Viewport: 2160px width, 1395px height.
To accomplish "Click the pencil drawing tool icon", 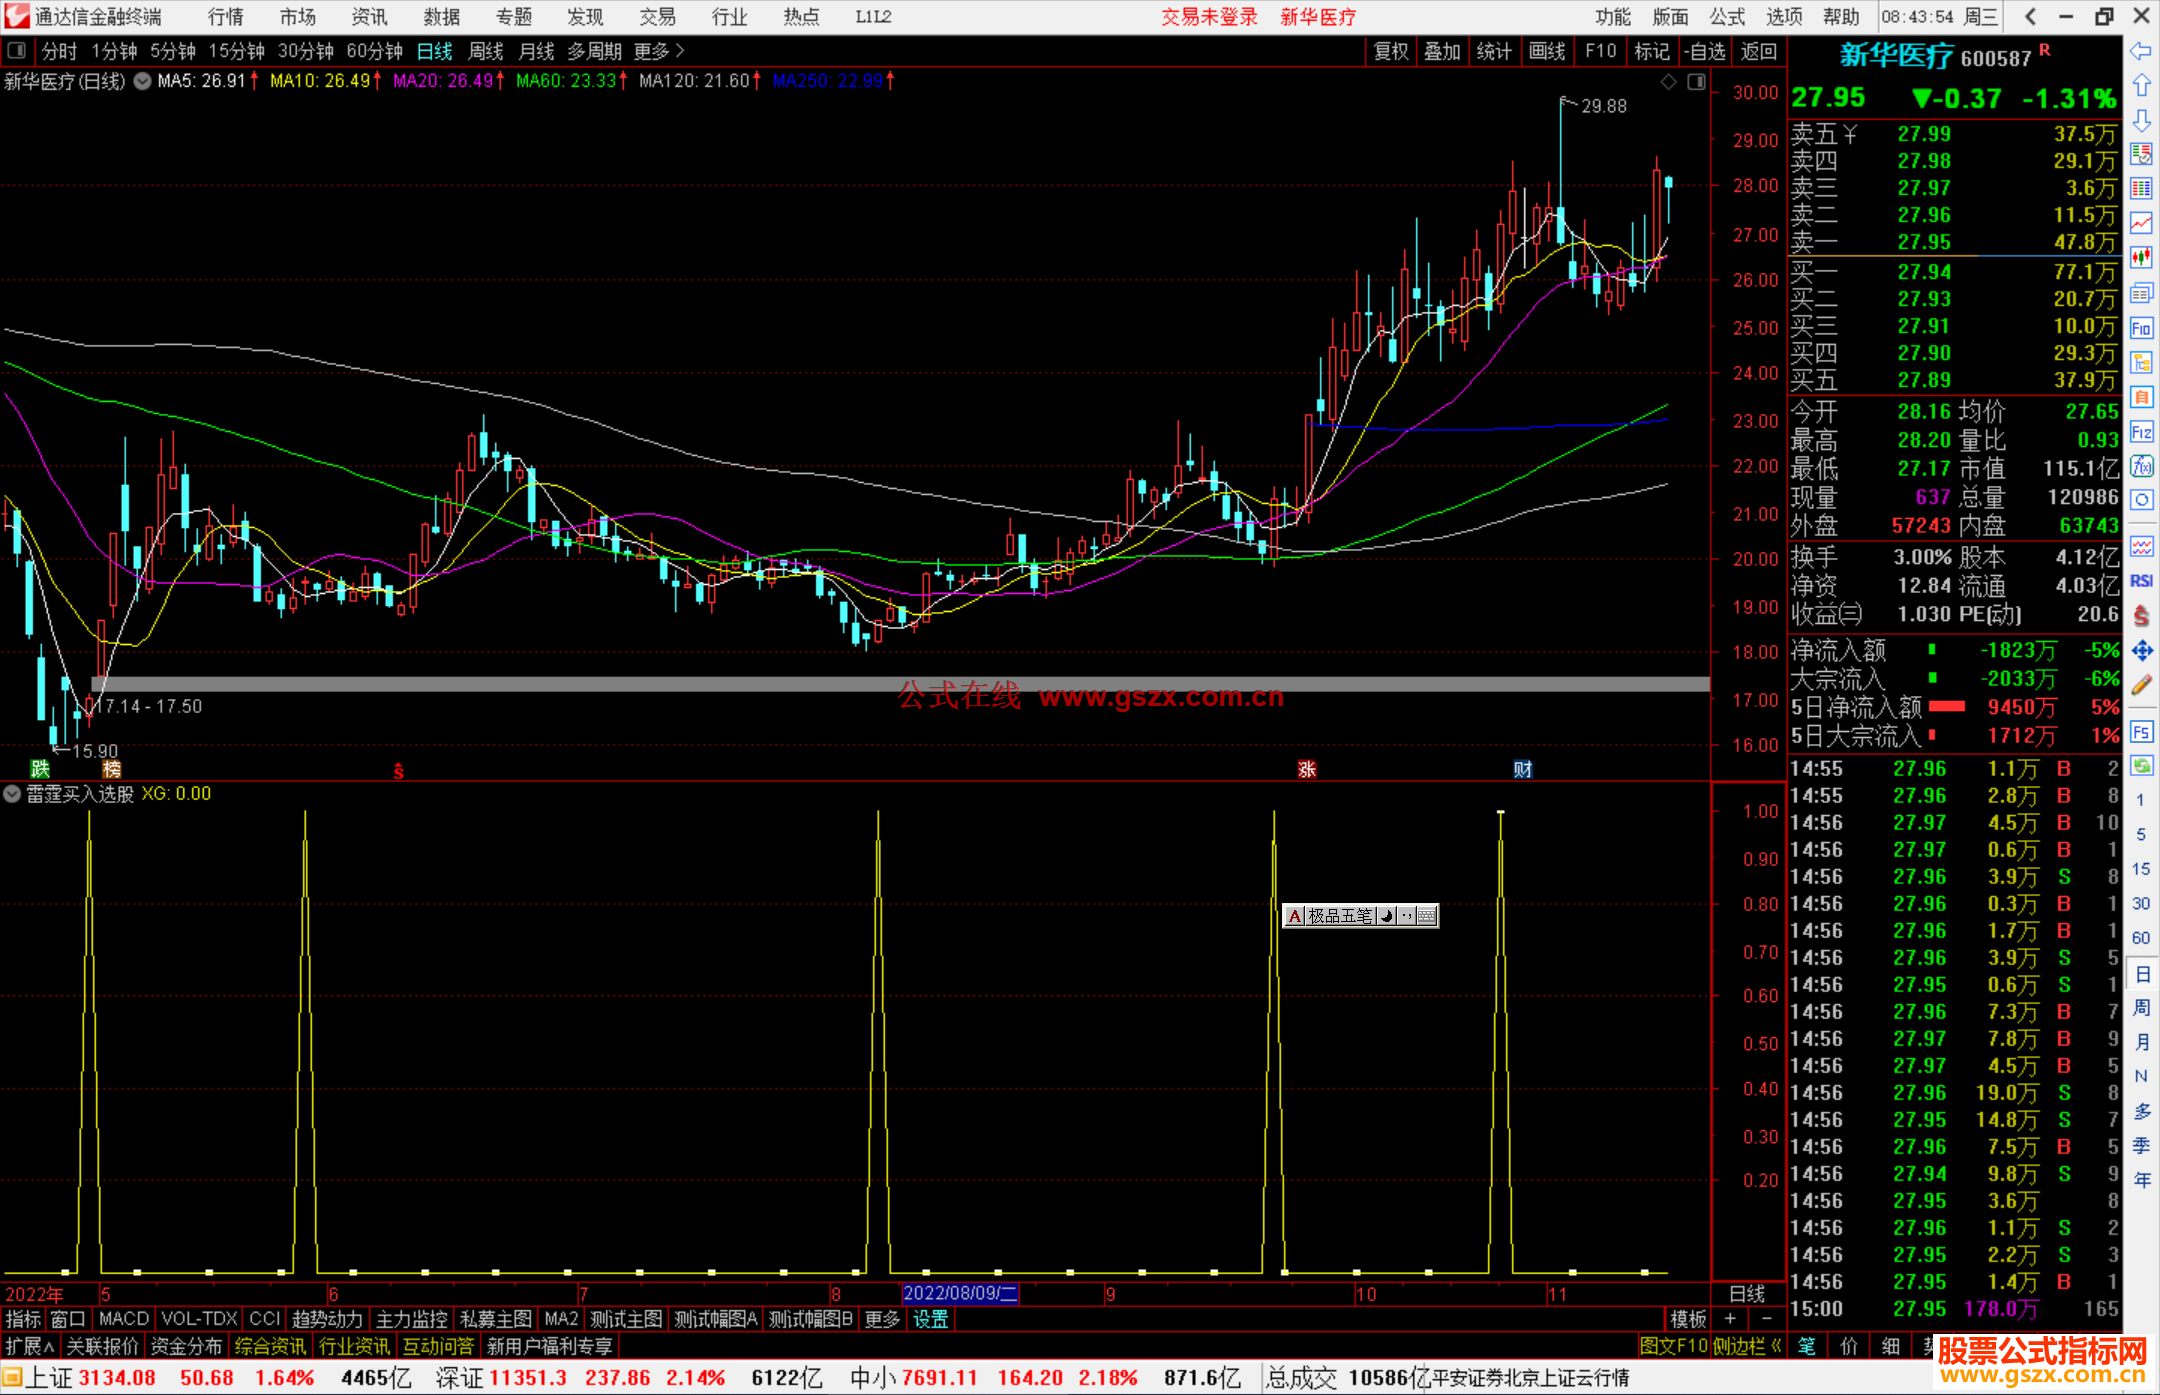I will click(2141, 686).
